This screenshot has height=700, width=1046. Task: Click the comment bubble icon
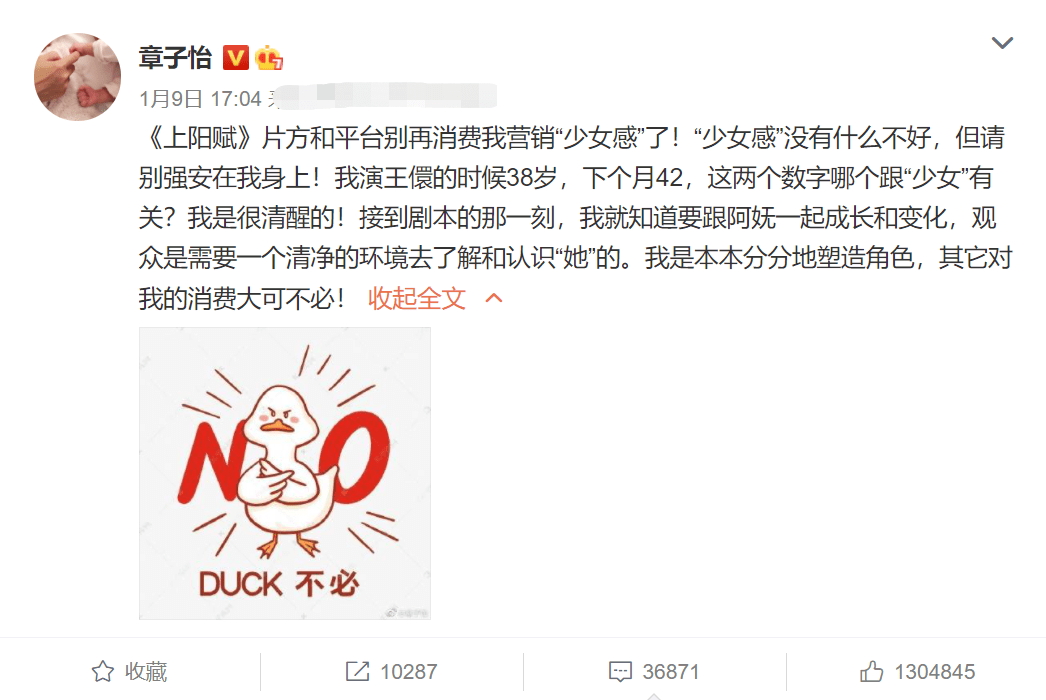coord(620,671)
